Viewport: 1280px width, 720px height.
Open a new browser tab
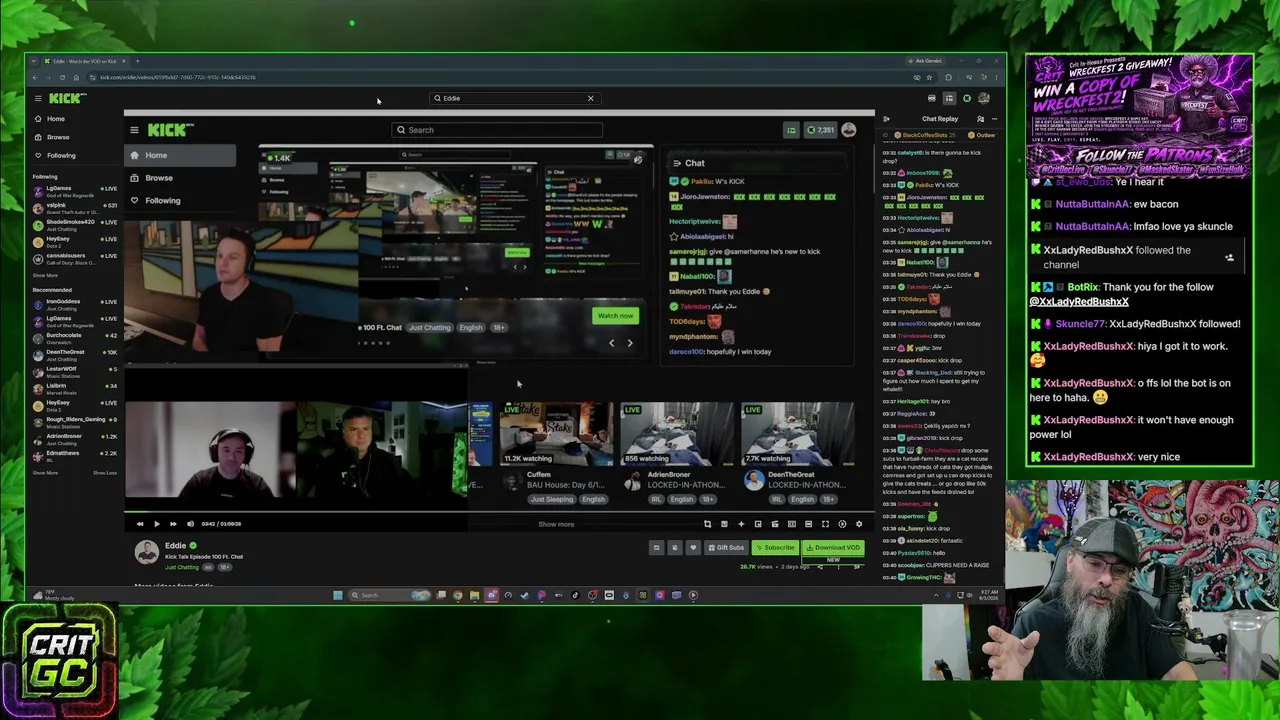137,61
